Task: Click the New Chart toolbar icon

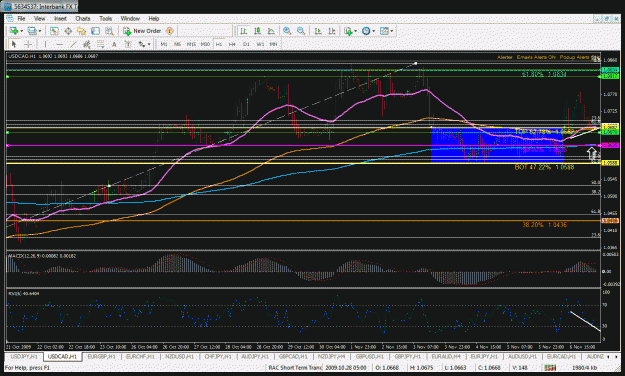Action: [x=14, y=31]
